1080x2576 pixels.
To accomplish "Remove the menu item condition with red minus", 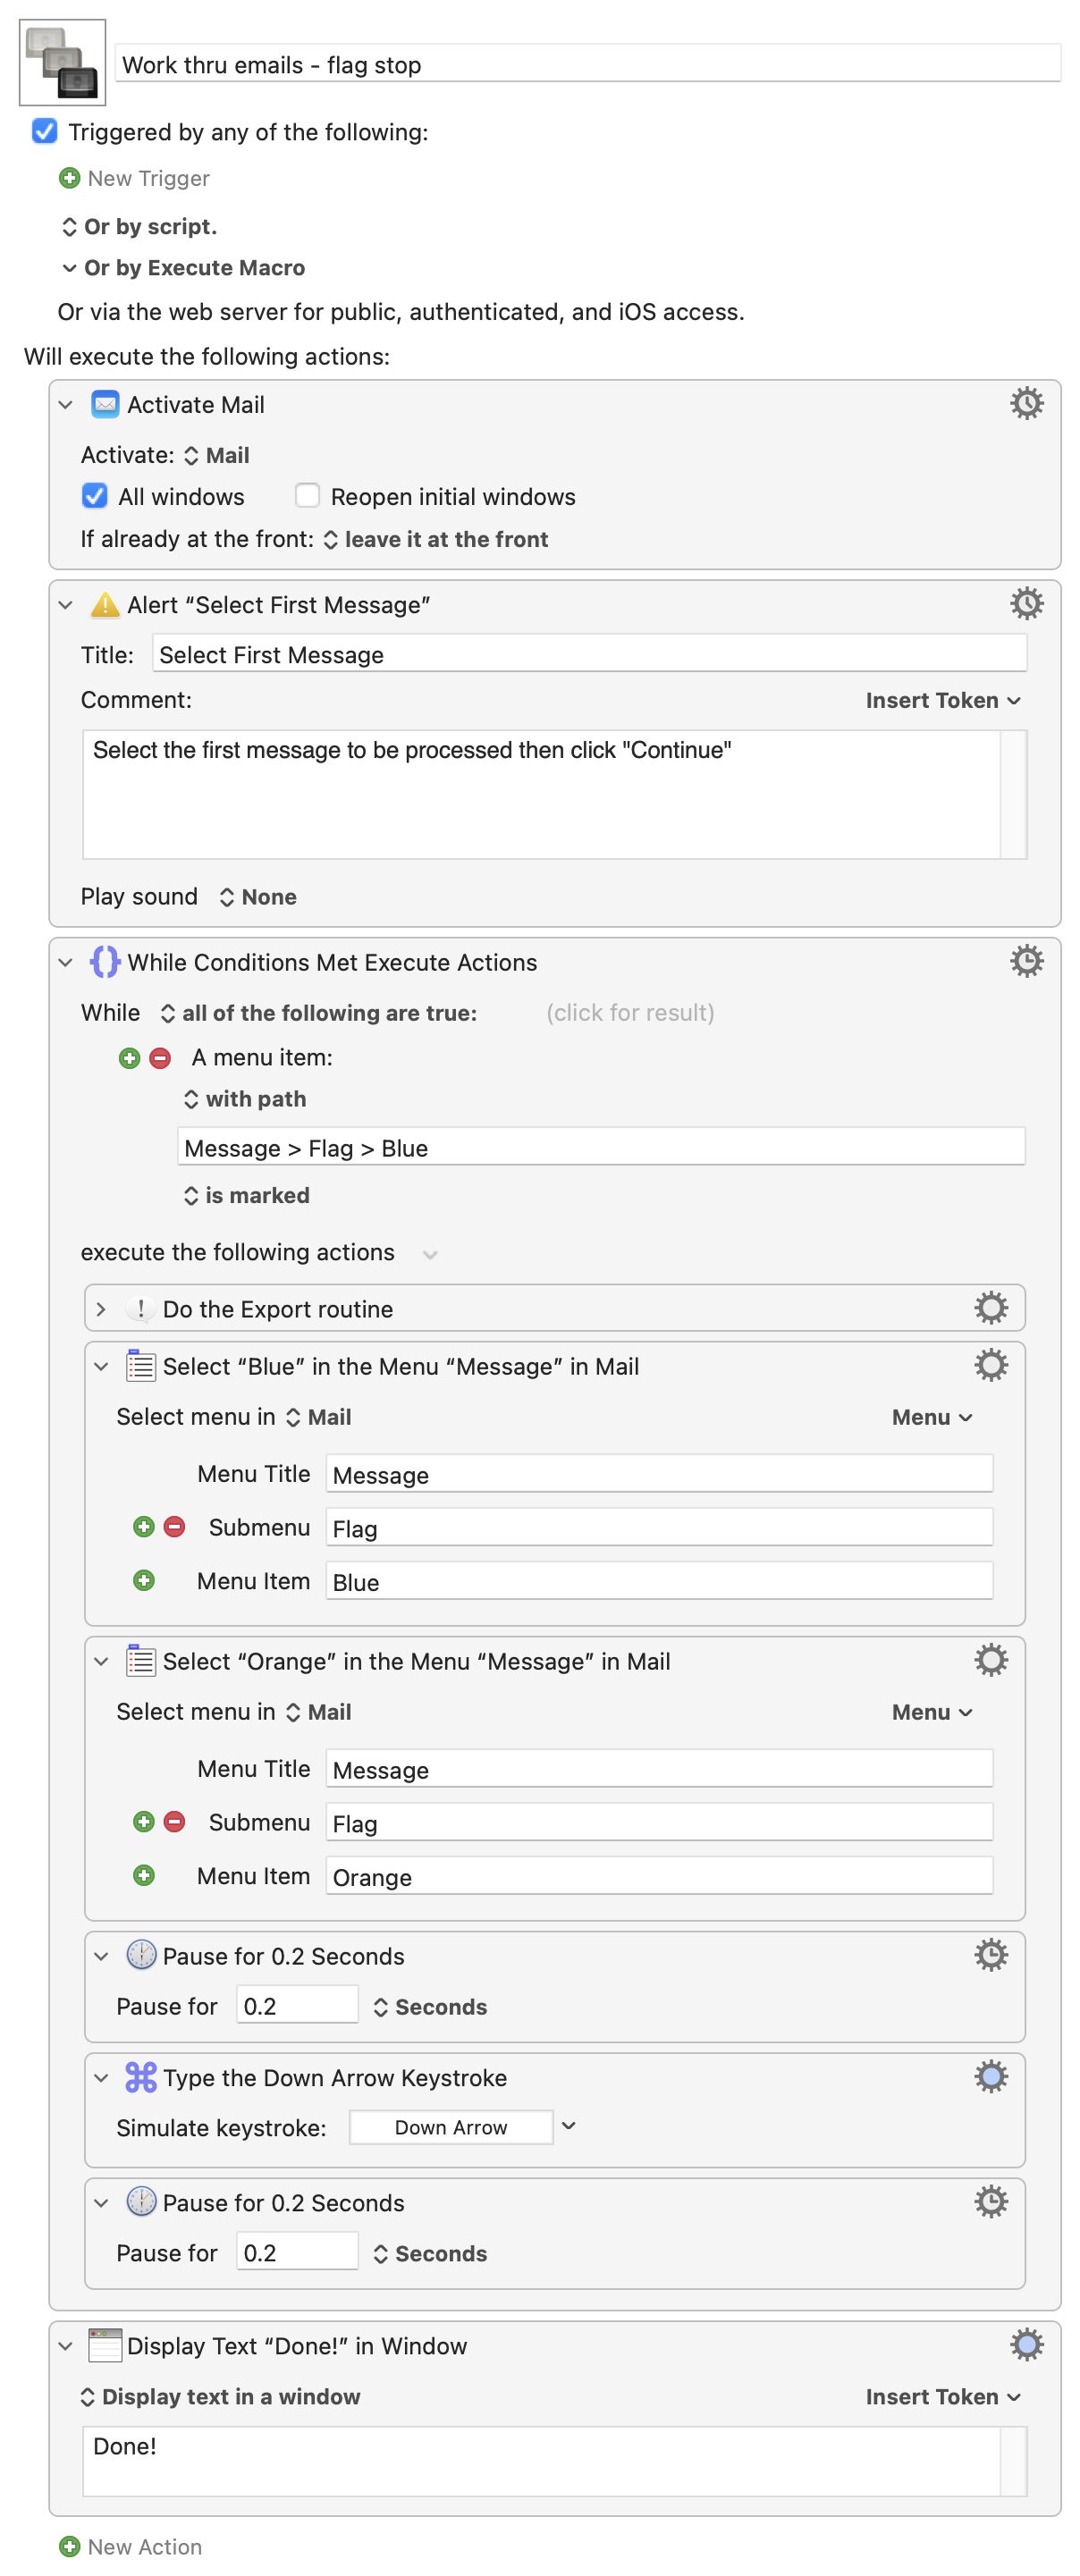I will click(x=160, y=1058).
